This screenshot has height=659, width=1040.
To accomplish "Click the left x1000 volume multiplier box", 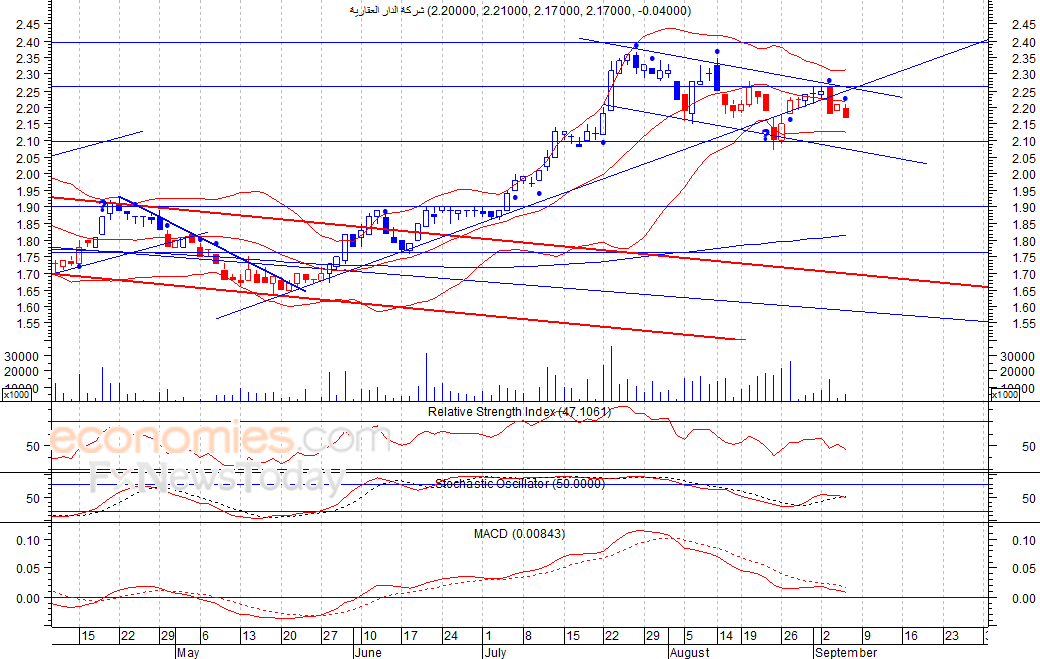I will [16, 394].
